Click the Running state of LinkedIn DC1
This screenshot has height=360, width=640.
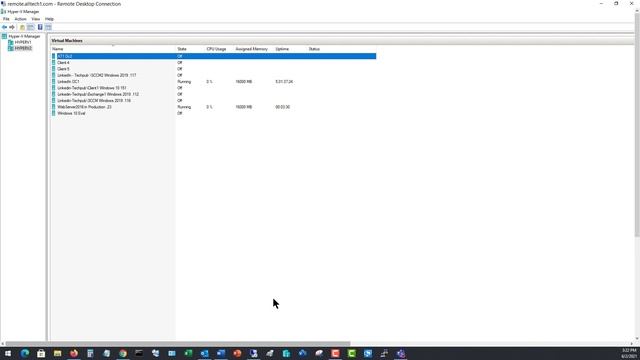pyautogui.click(x=184, y=82)
